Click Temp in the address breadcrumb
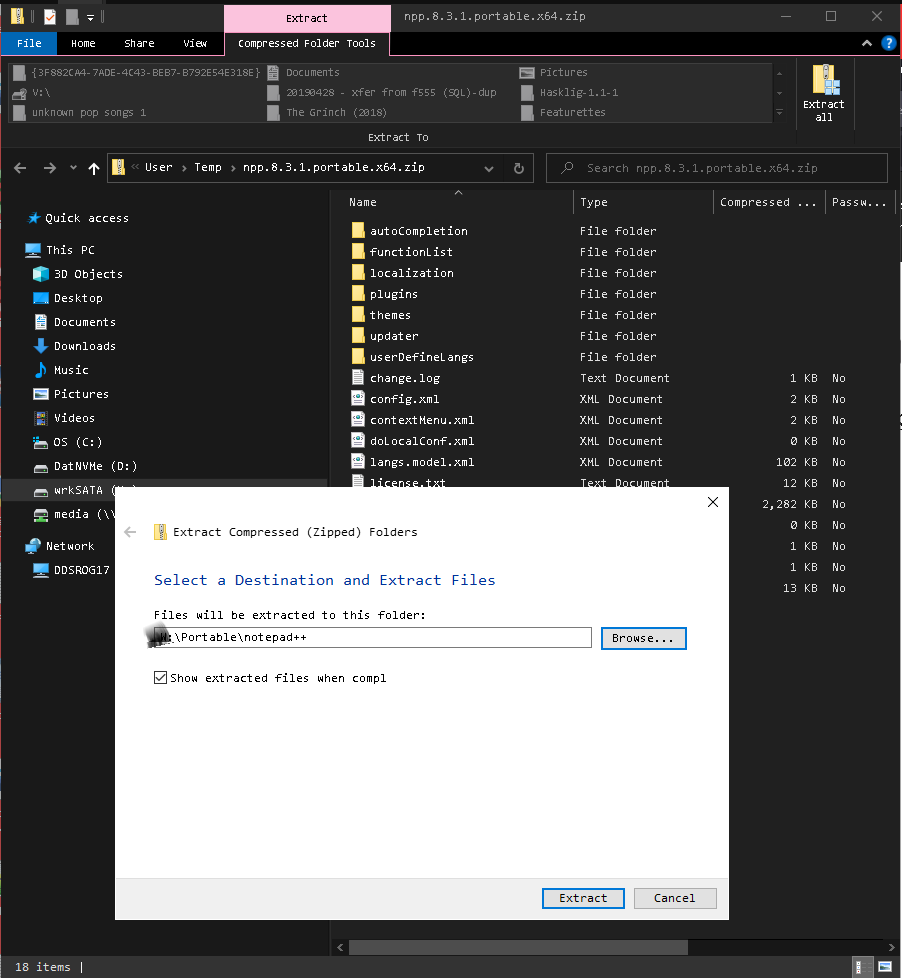The height and width of the screenshot is (978, 902). point(208,167)
